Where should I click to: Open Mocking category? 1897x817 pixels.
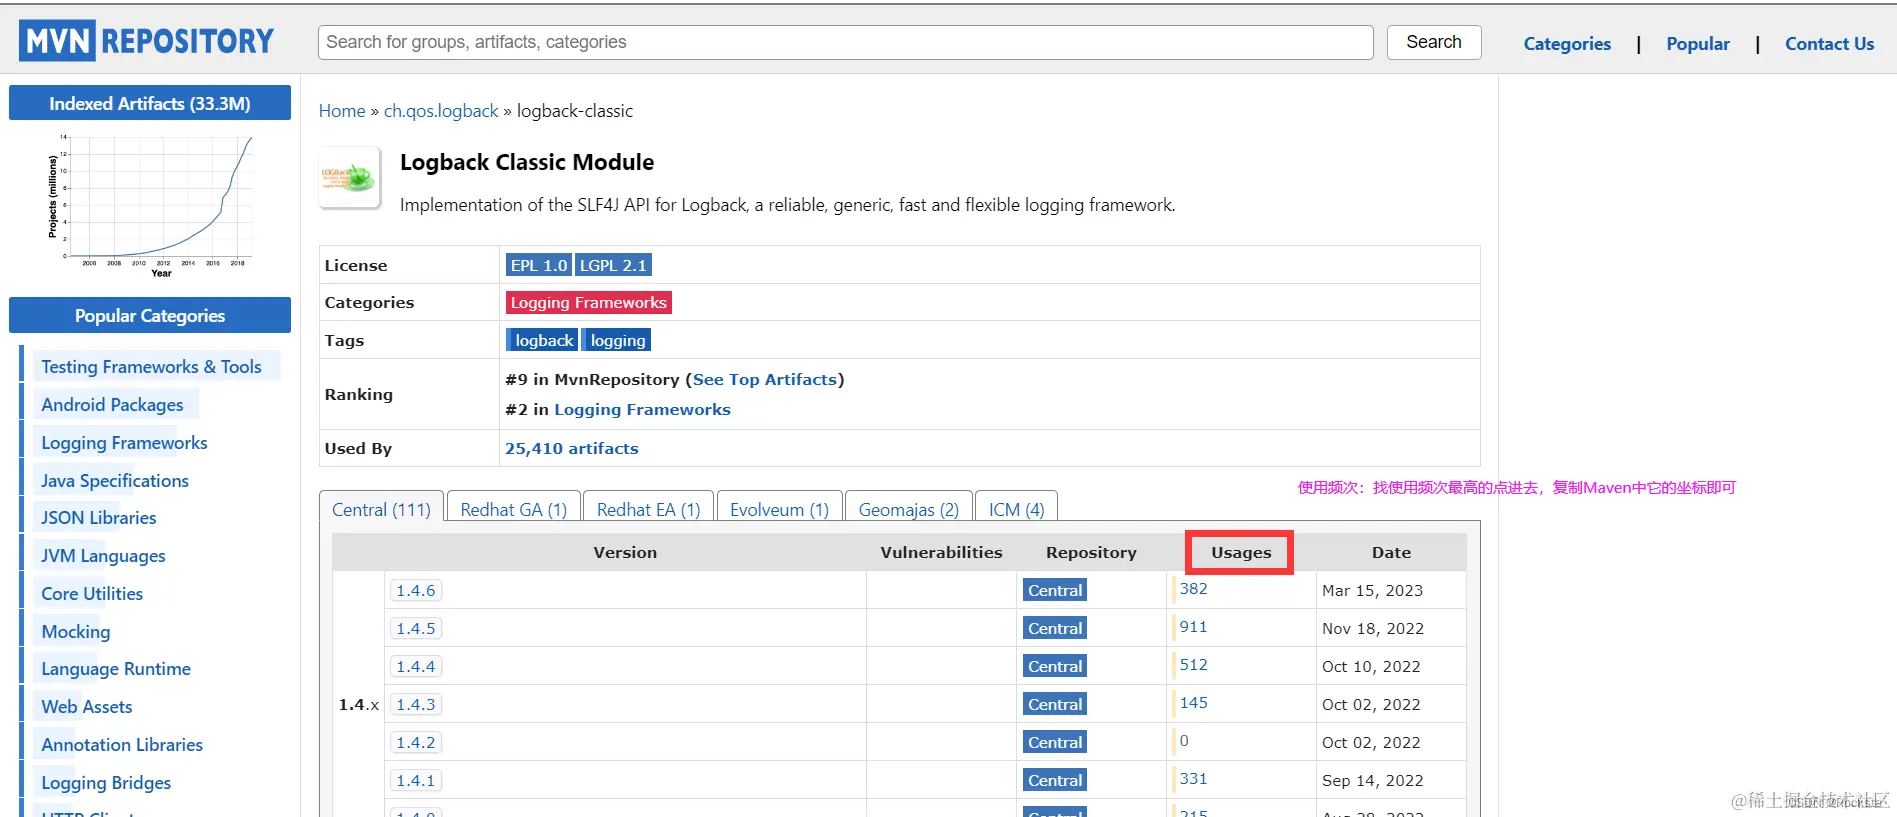click(76, 632)
